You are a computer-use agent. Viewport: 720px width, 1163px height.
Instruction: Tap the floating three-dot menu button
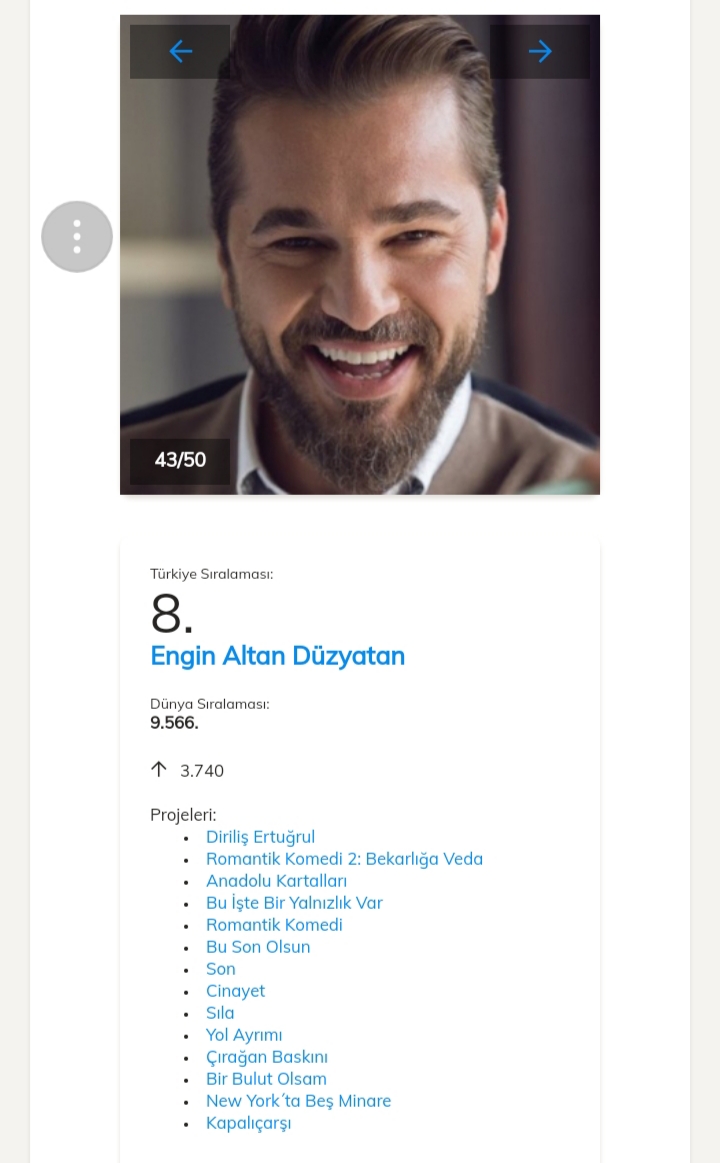[x=77, y=237]
